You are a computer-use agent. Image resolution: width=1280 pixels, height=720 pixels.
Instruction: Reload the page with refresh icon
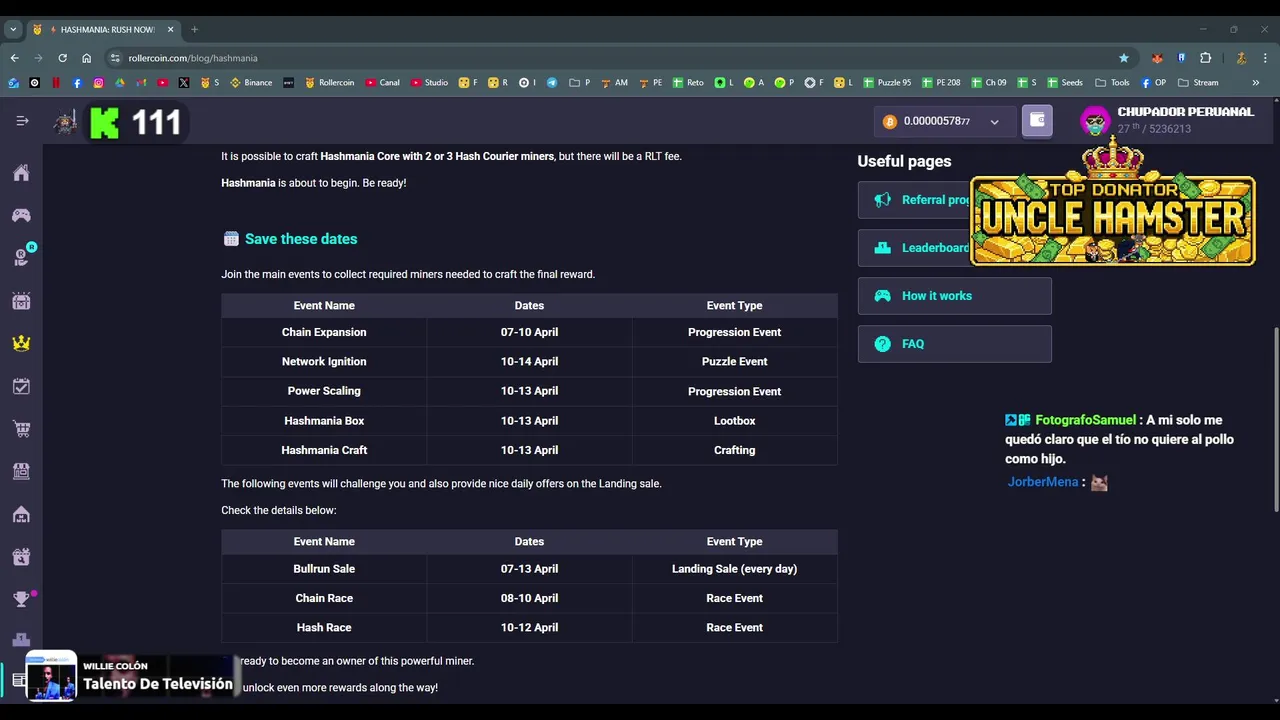(62, 58)
